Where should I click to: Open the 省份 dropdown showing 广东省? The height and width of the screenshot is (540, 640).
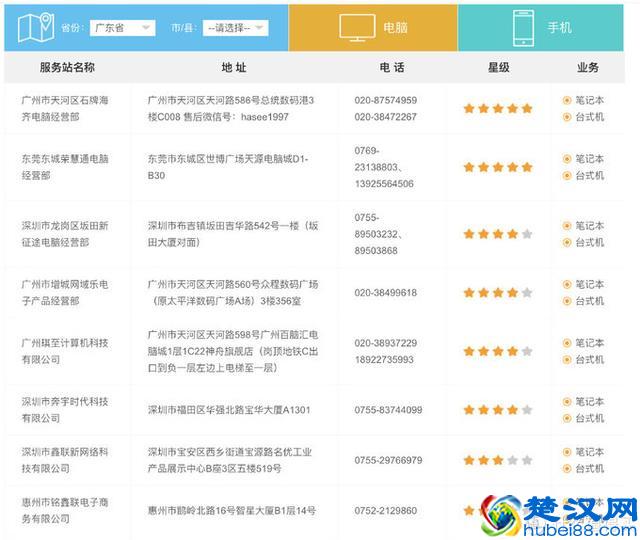(122, 28)
